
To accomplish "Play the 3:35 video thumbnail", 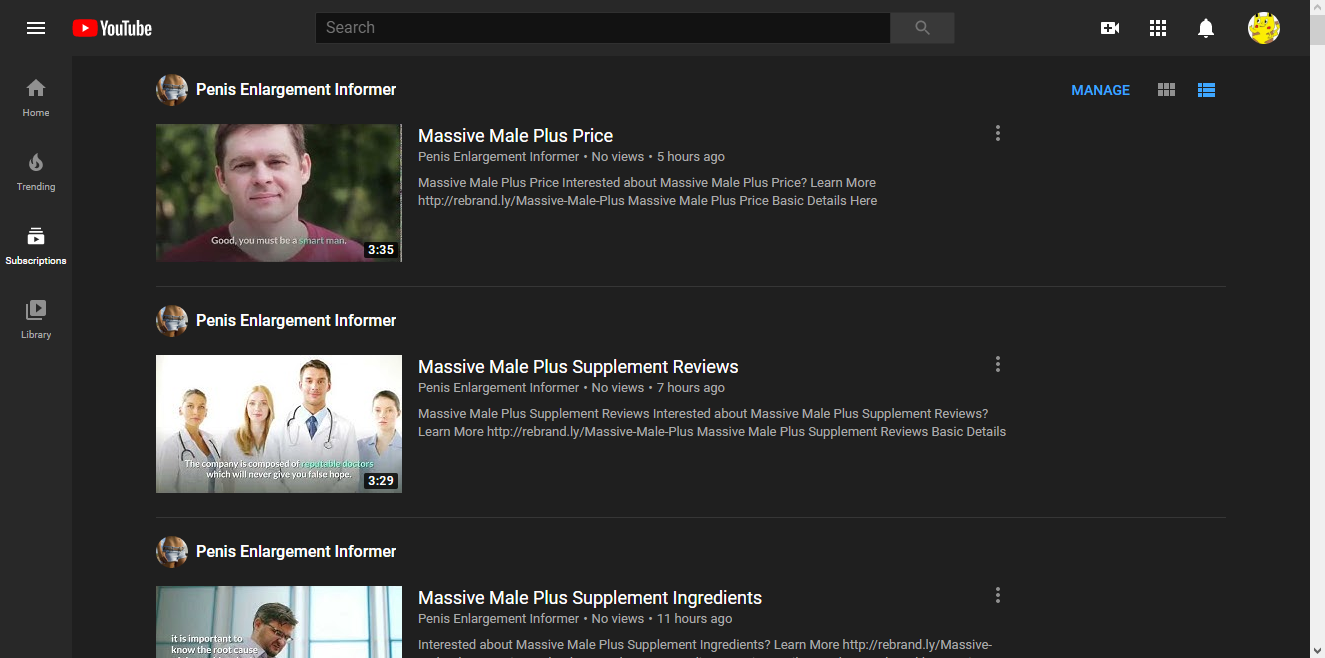I will tap(279, 193).
